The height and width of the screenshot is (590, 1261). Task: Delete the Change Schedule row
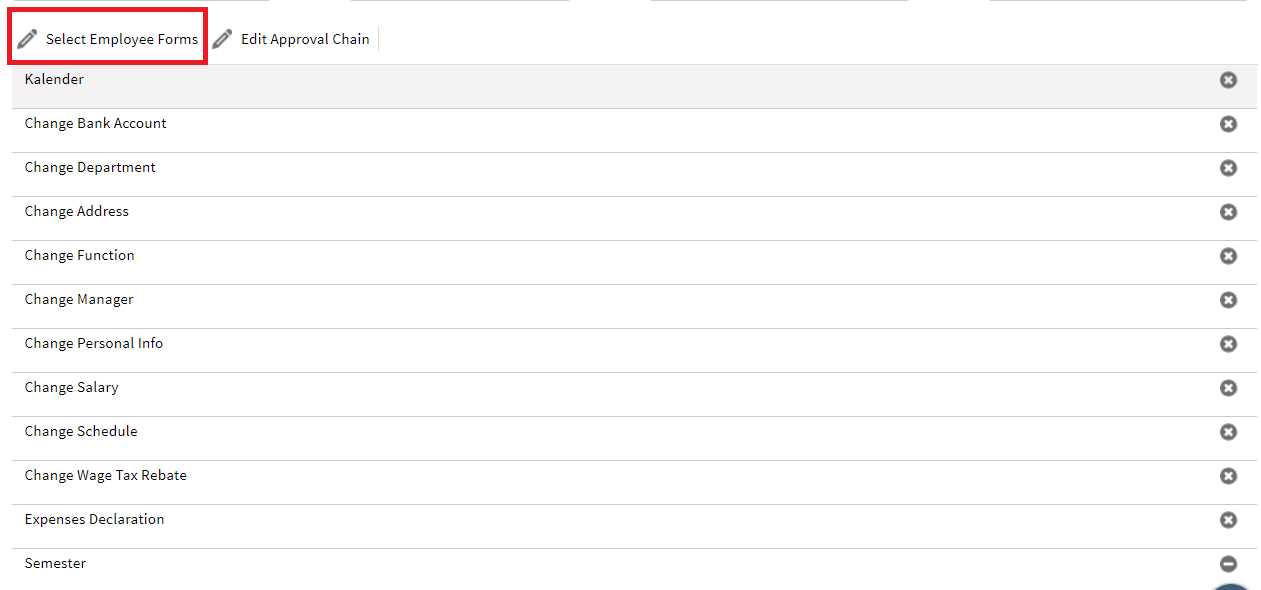(x=1228, y=432)
